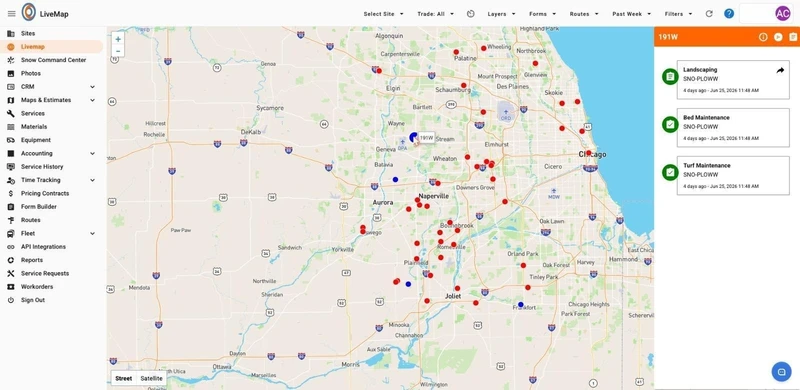The image size is (800, 390).
Task: Click the LiveMap logo icon
Action: tap(29, 12)
